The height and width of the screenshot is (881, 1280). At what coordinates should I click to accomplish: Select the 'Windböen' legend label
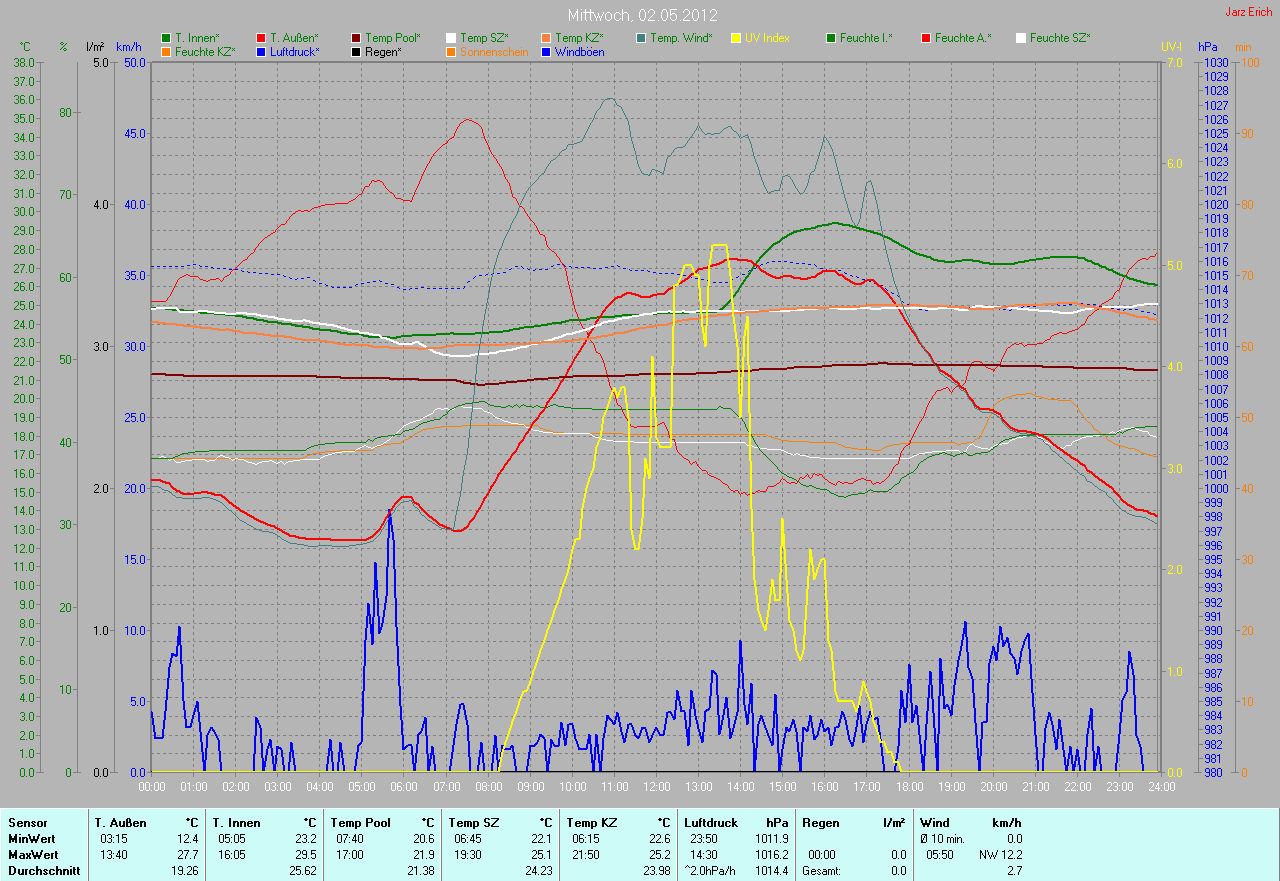pyautogui.click(x=579, y=51)
